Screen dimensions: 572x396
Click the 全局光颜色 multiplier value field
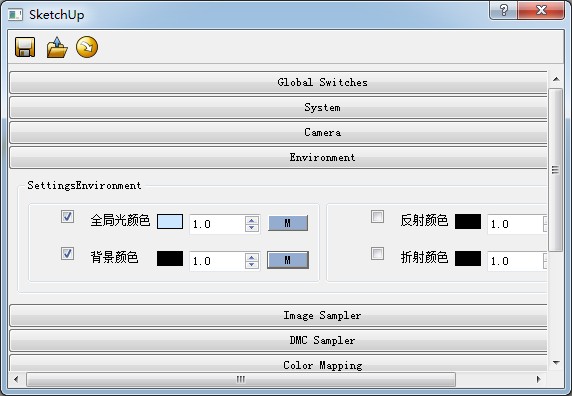[x=217, y=224]
